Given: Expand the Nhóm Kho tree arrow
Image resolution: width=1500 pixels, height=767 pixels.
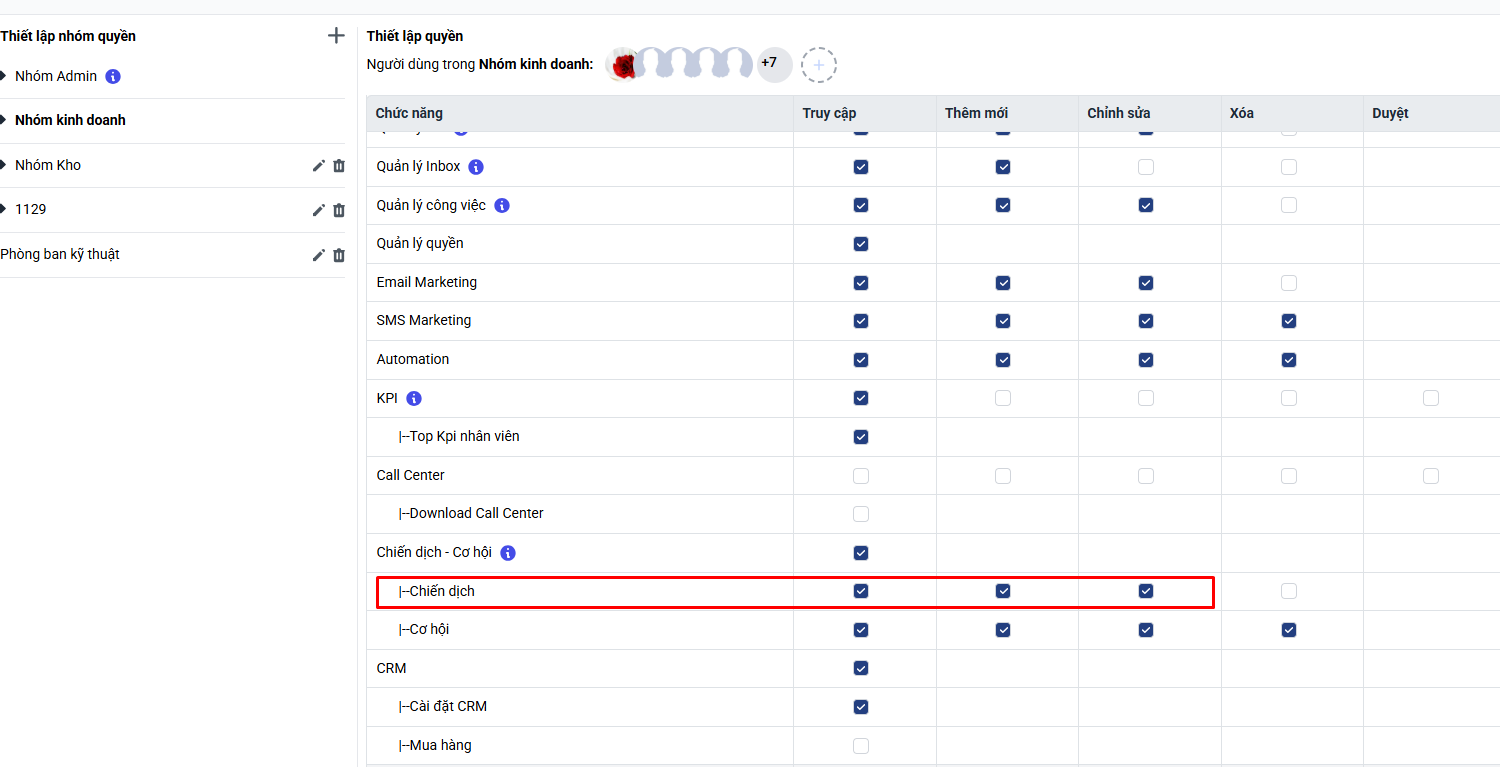Looking at the screenshot, I should click(x=4, y=165).
